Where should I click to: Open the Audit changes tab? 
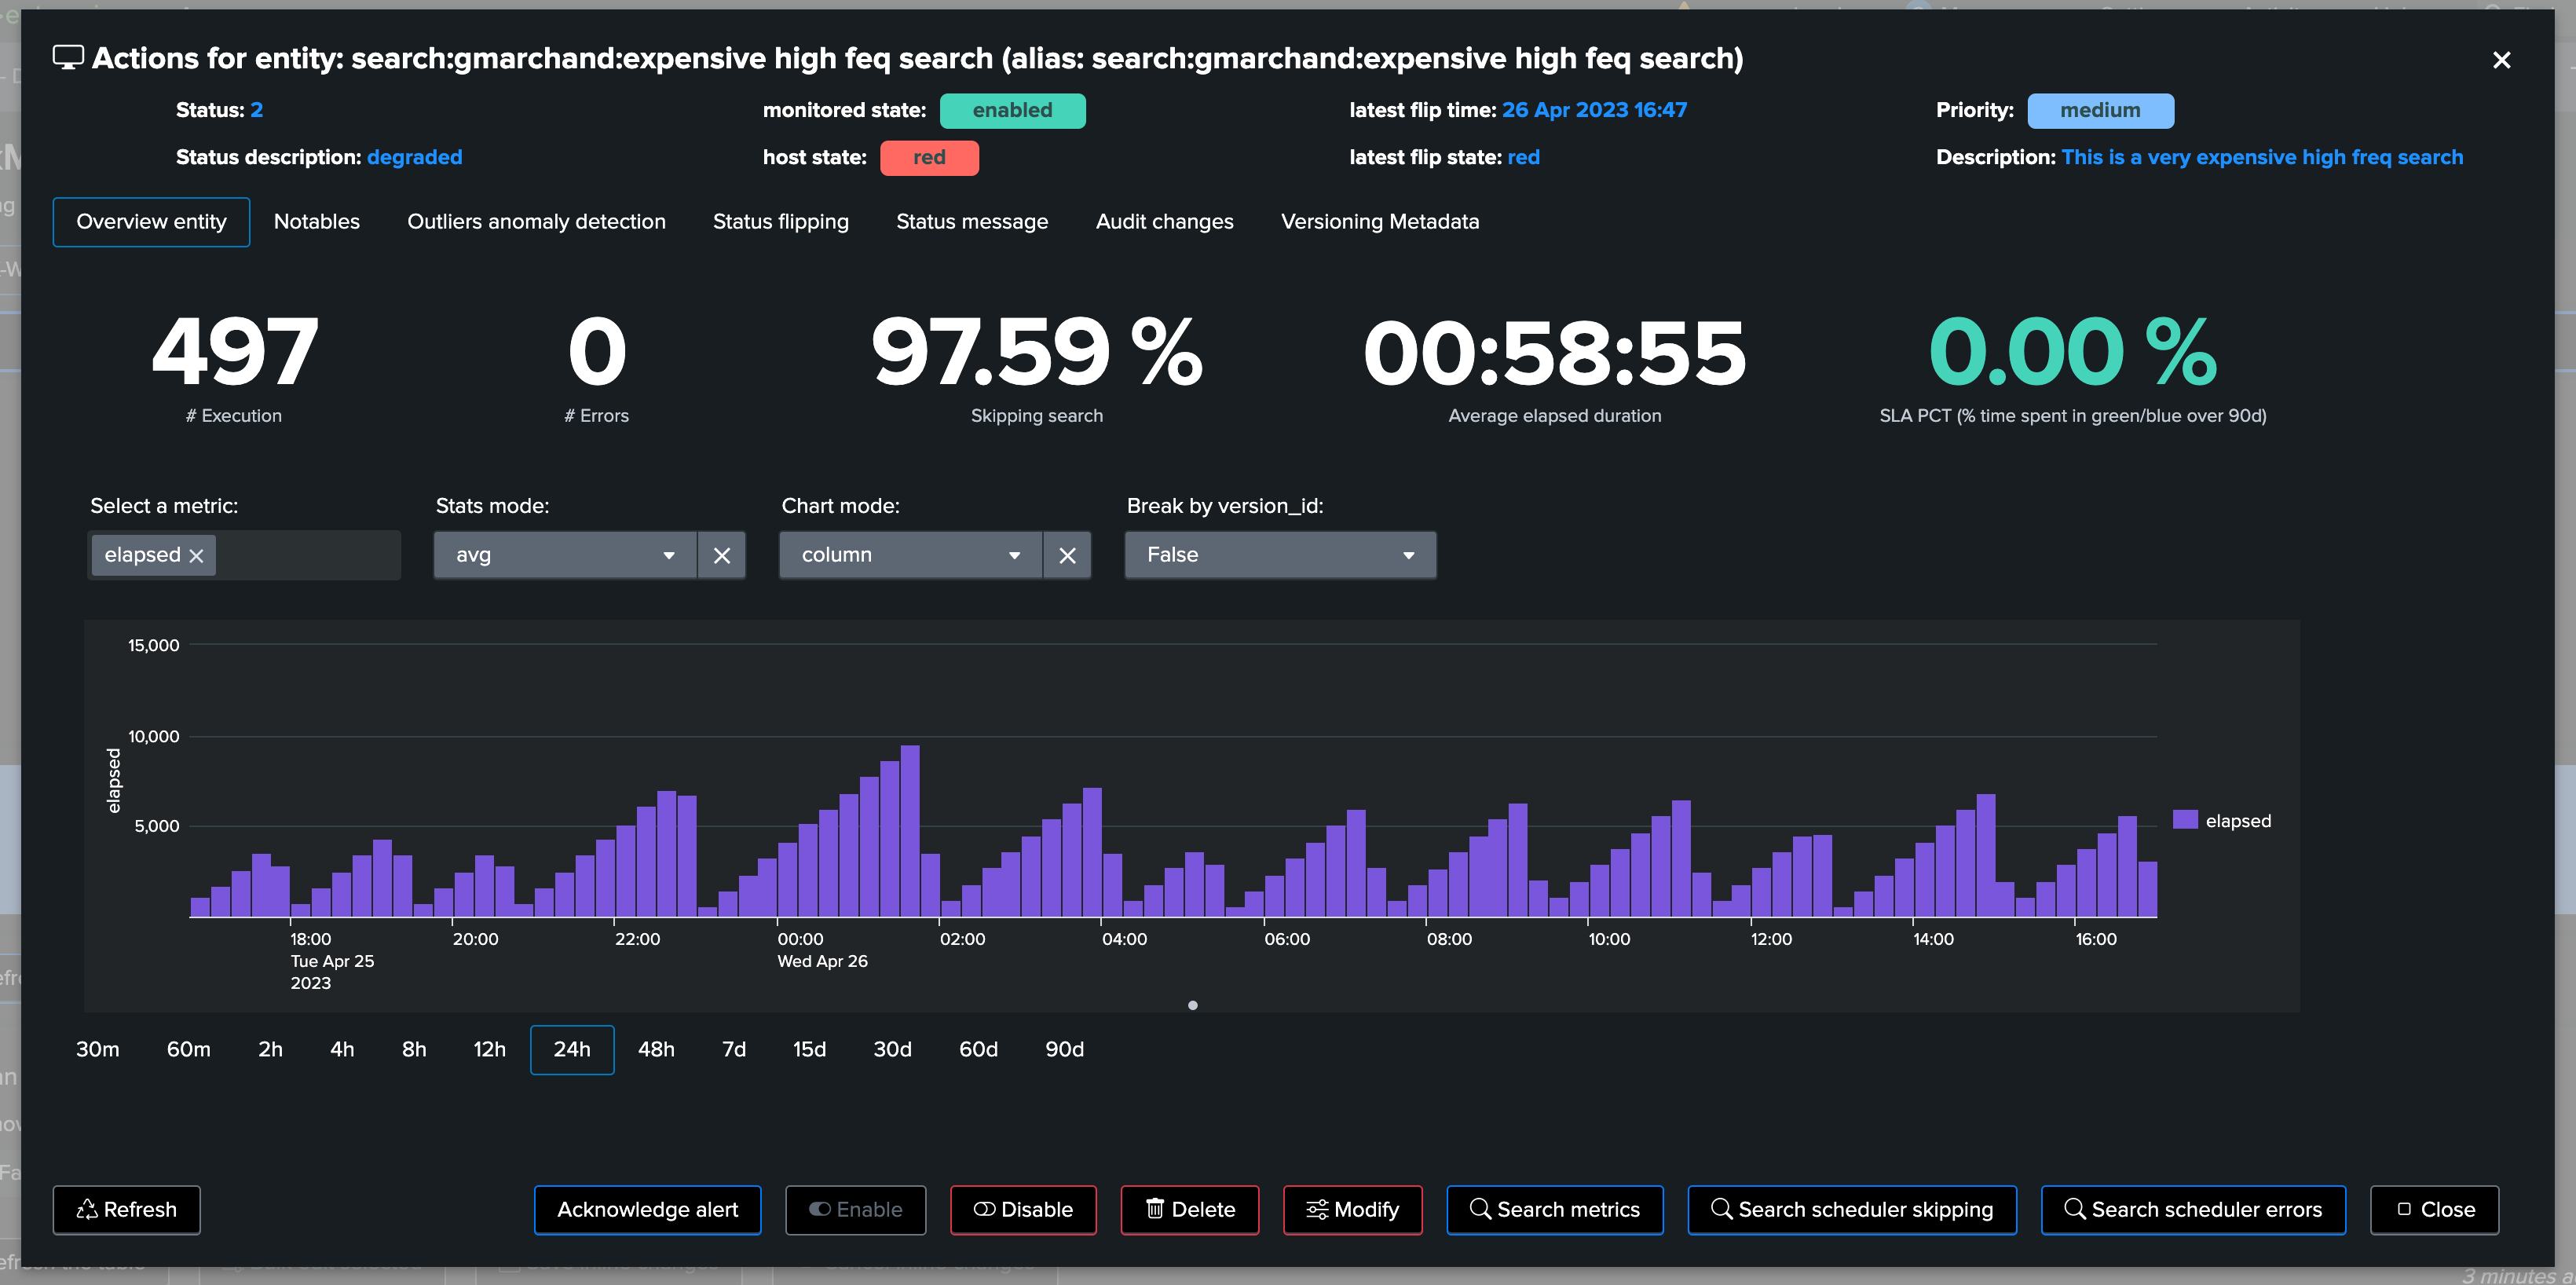[x=1164, y=222]
